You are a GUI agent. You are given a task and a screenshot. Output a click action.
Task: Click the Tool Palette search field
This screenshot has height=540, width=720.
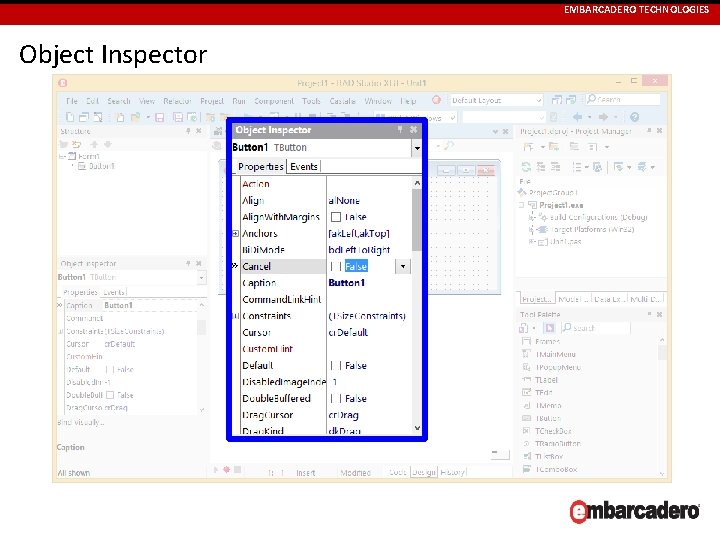tap(596, 328)
